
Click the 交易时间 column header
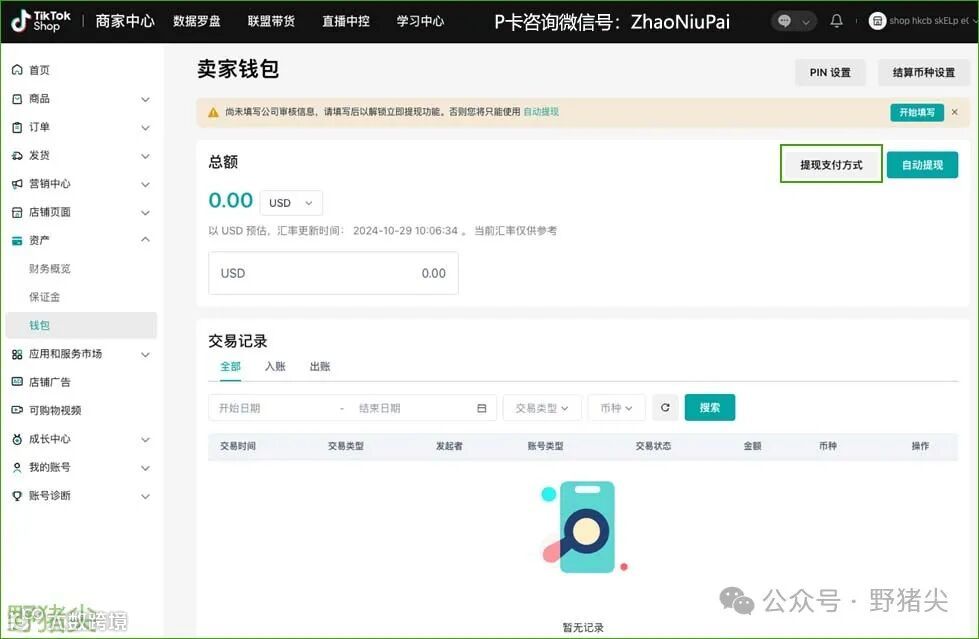click(x=238, y=446)
